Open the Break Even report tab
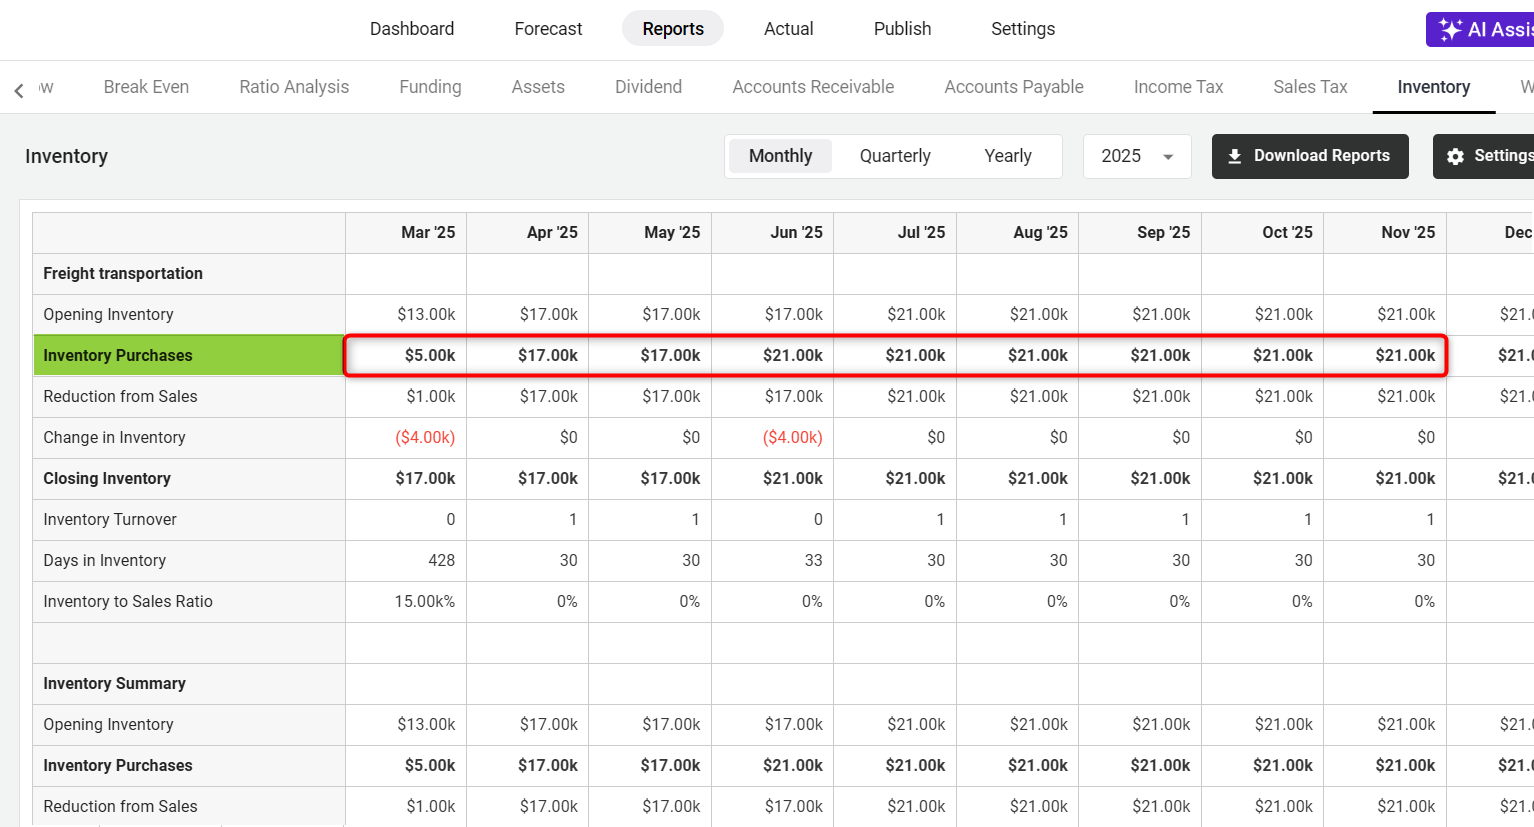 coord(146,87)
